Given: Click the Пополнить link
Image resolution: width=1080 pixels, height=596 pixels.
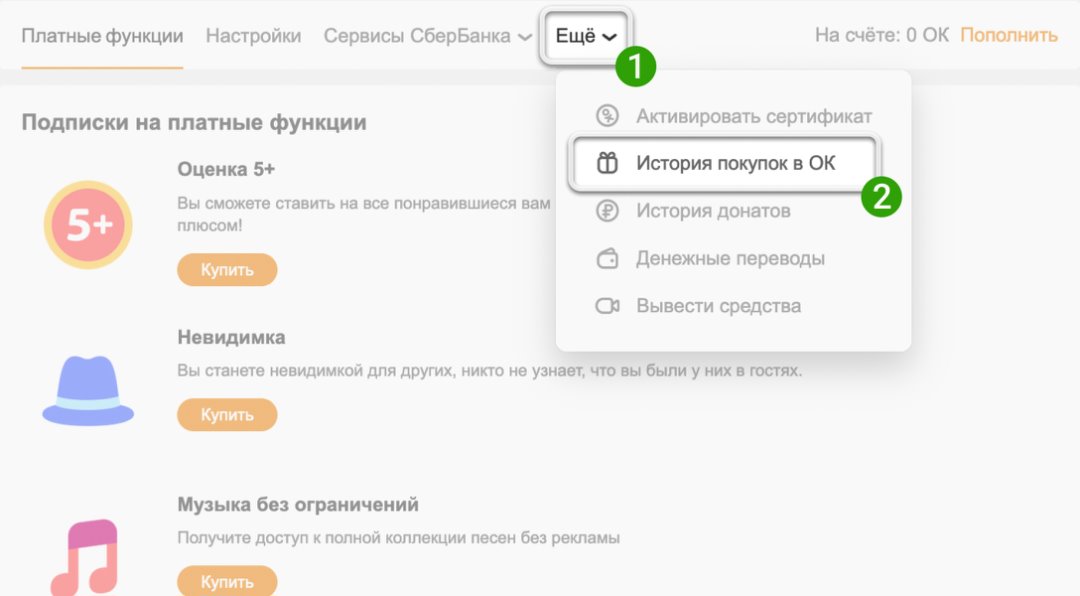Looking at the screenshot, I should point(1009,35).
